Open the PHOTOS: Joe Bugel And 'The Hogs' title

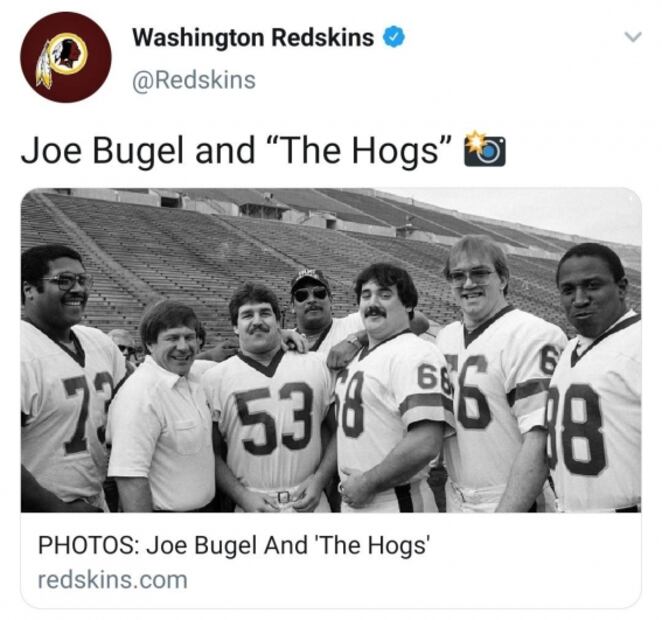pyautogui.click(x=234, y=545)
